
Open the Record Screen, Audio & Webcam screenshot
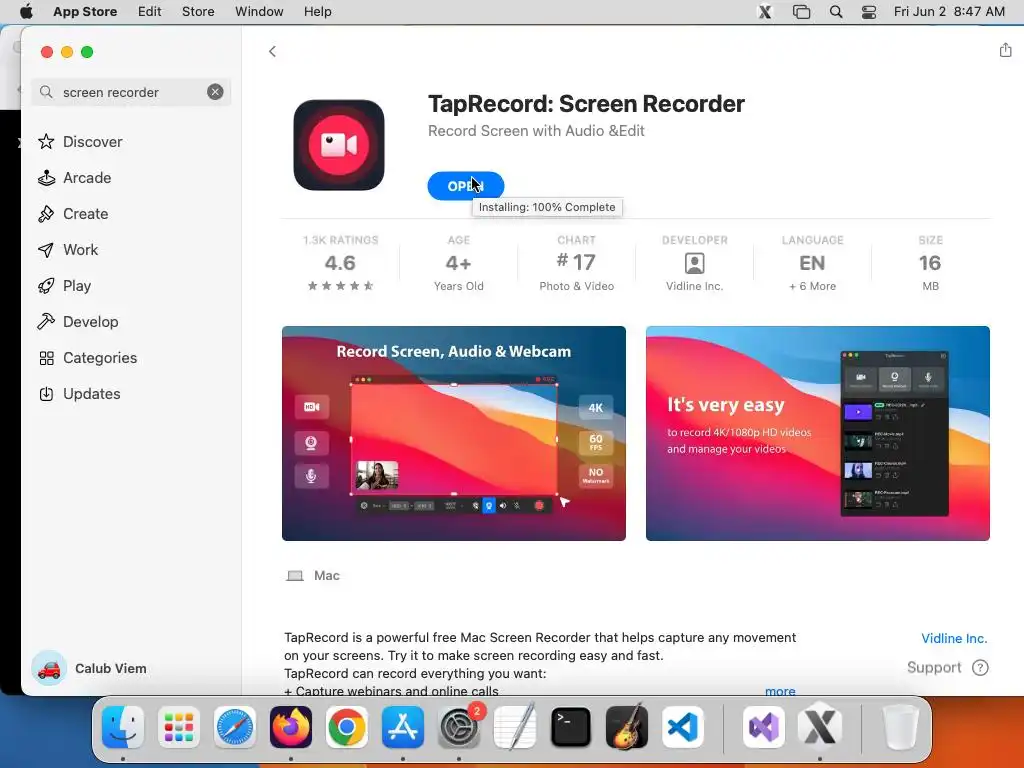click(x=454, y=434)
